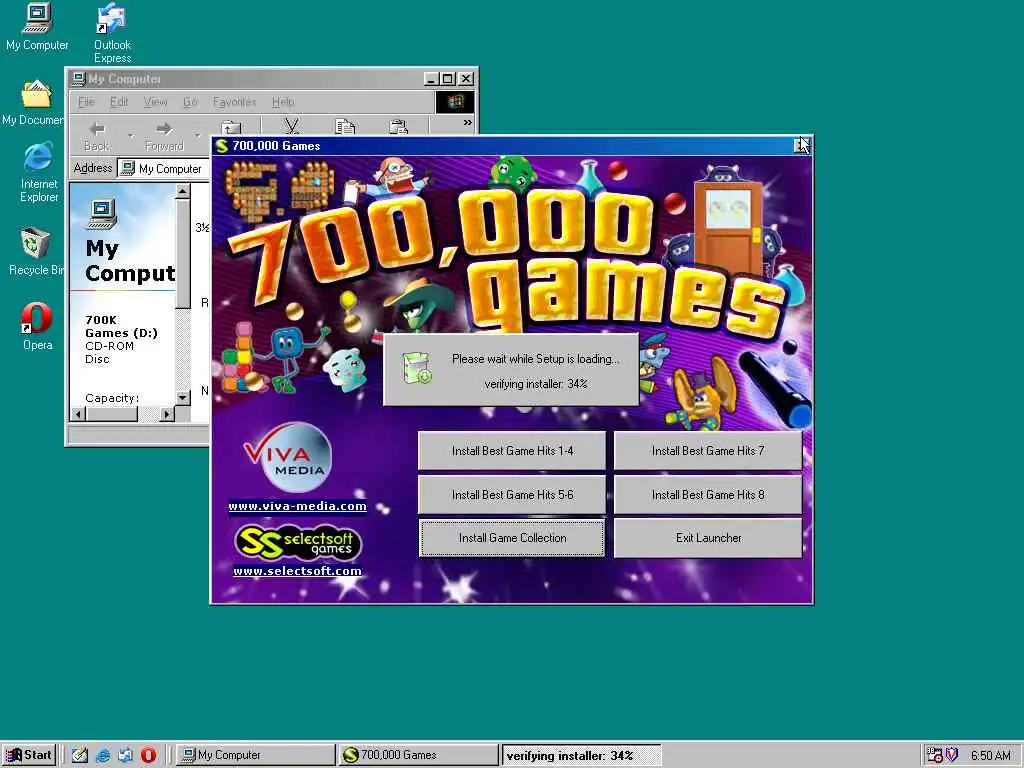Click the My Computer address bar field
This screenshot has width=1024, height=768.
click(x=163, y=168)
